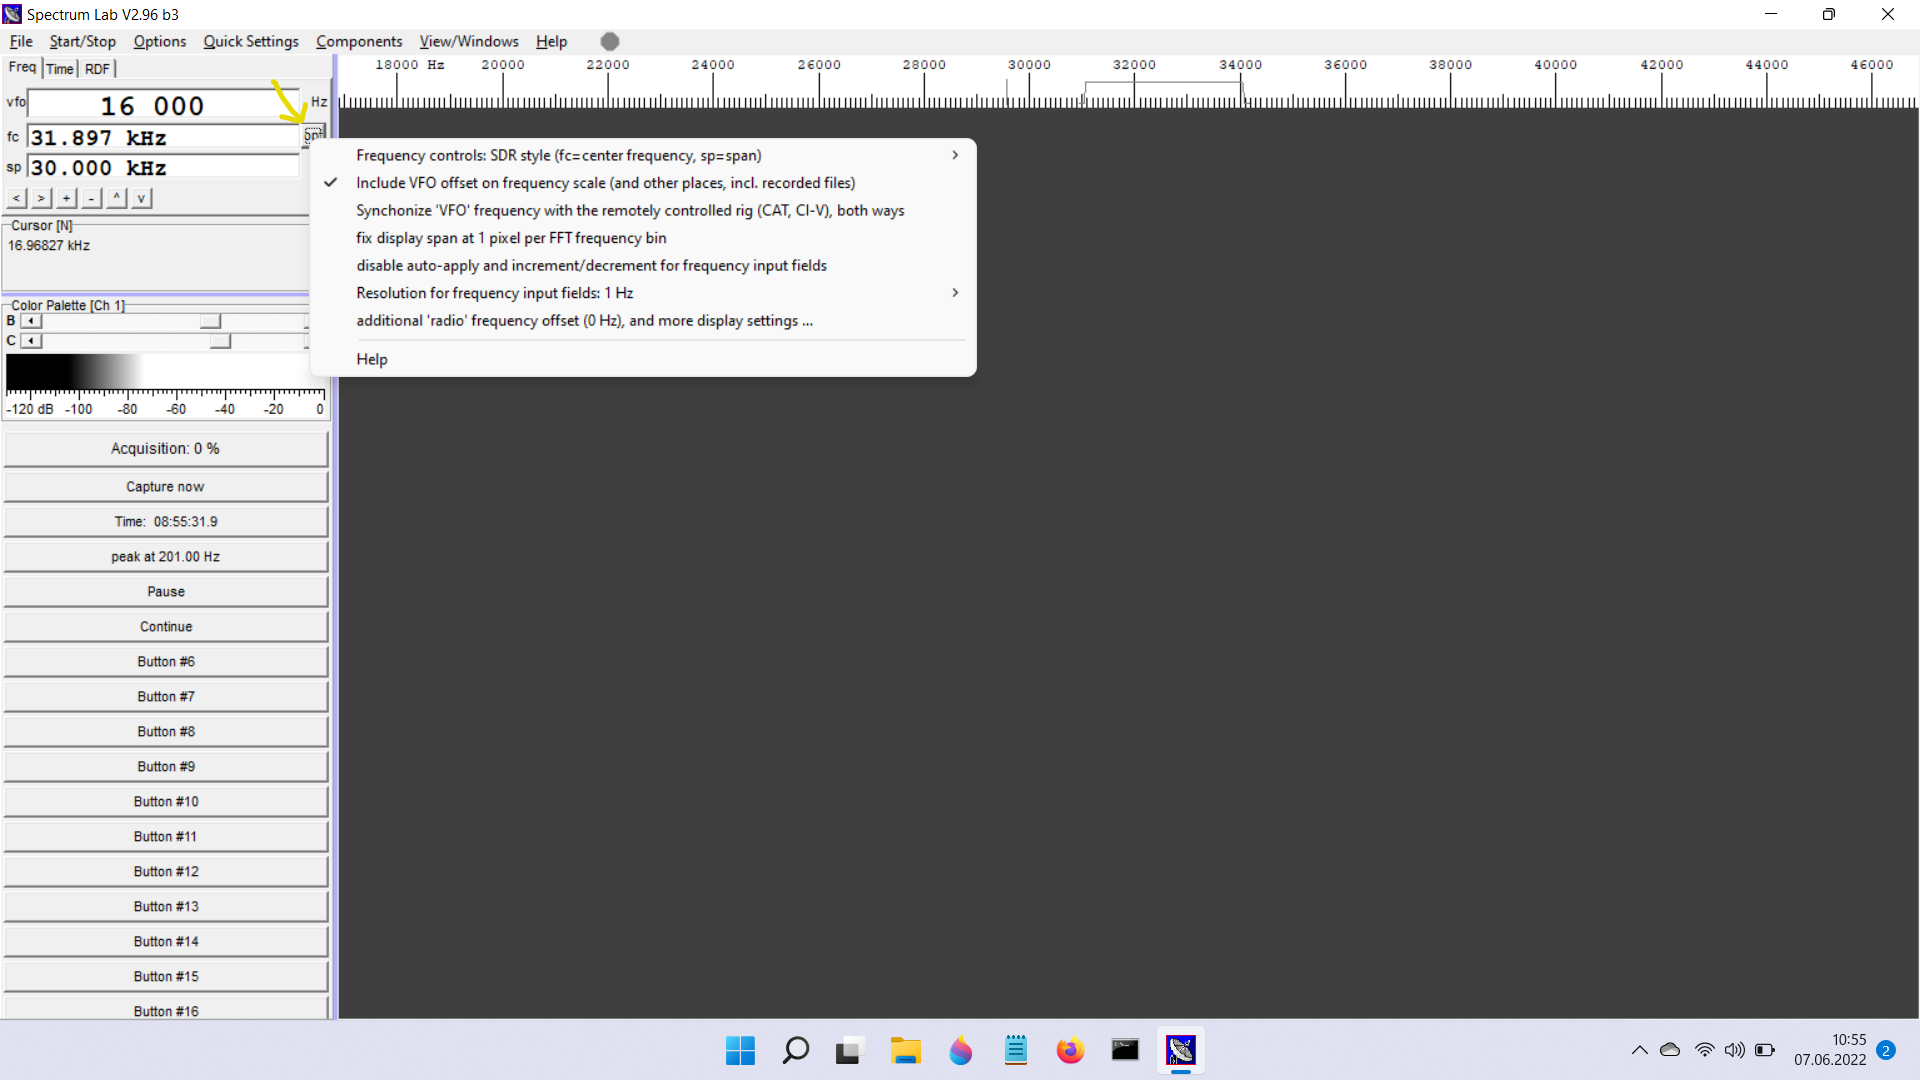
Task: Open Windows taskbar search
Action: (795, 1050)
